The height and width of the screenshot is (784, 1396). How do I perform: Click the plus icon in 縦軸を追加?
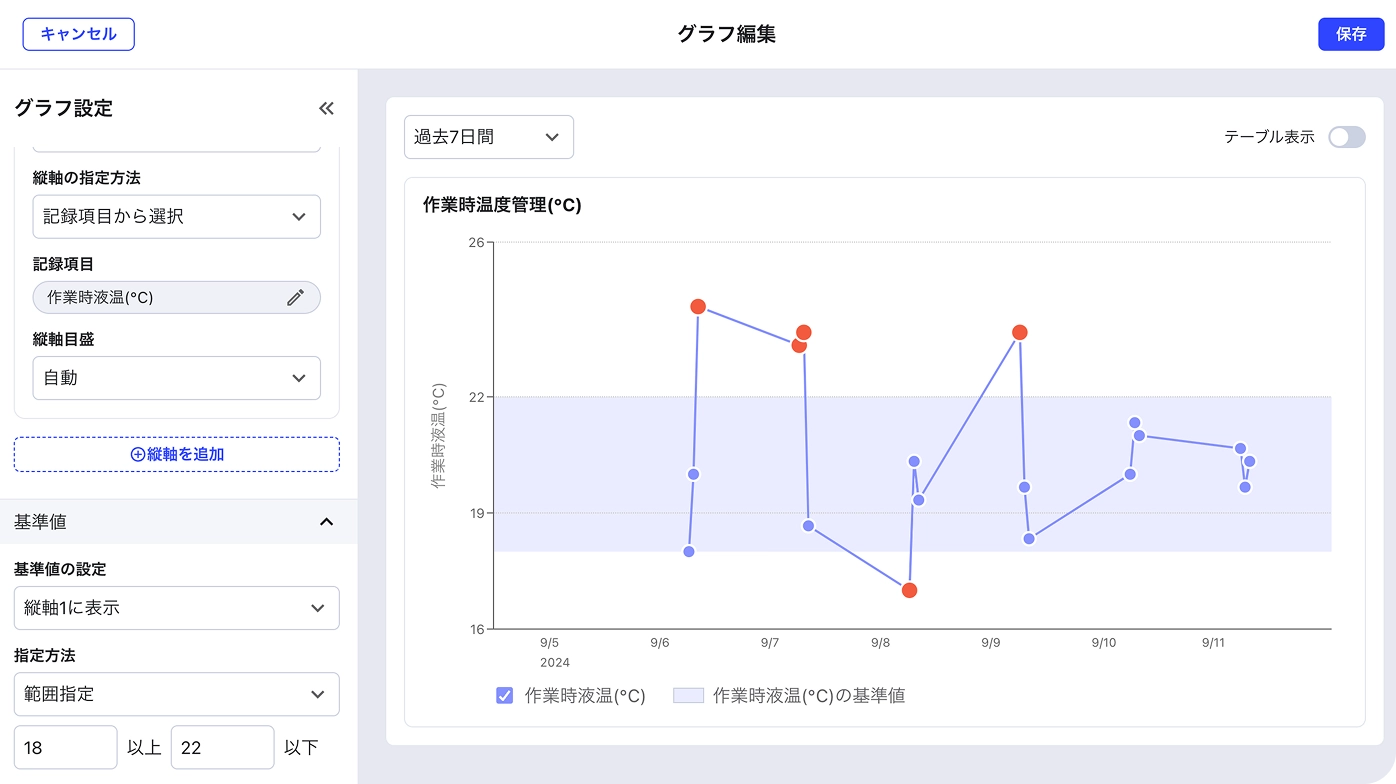click(x=138, y=454)
